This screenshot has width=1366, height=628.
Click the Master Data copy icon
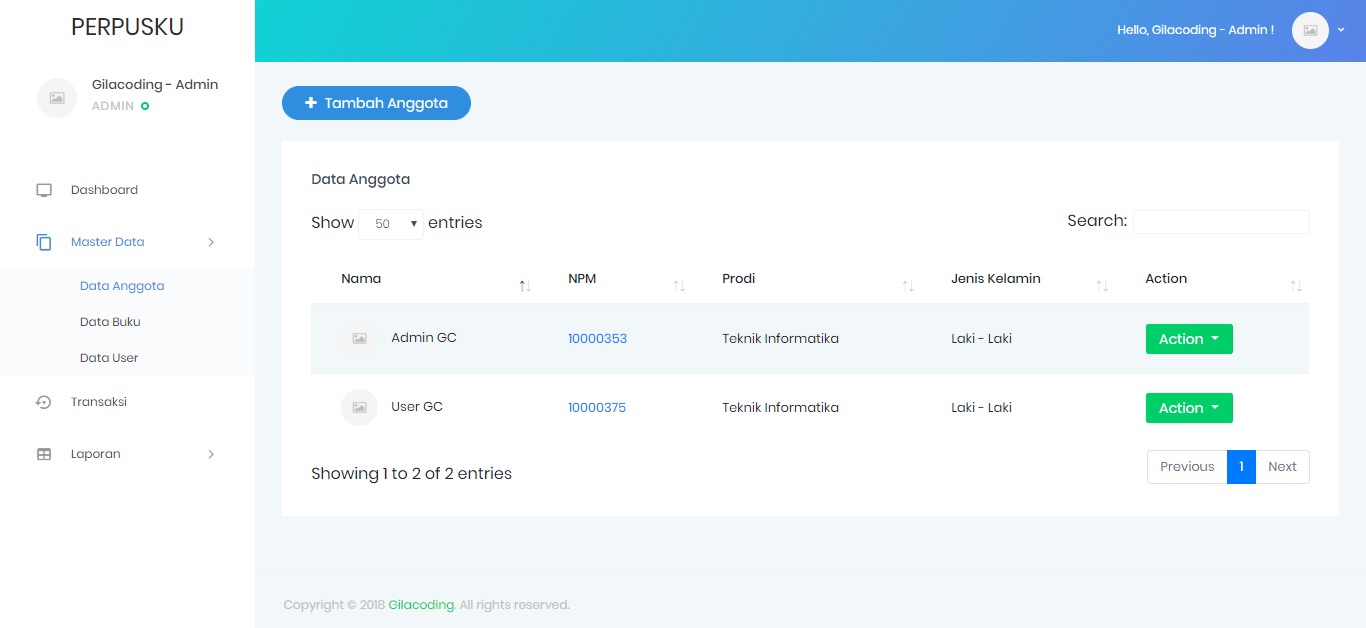coord(43,241)
